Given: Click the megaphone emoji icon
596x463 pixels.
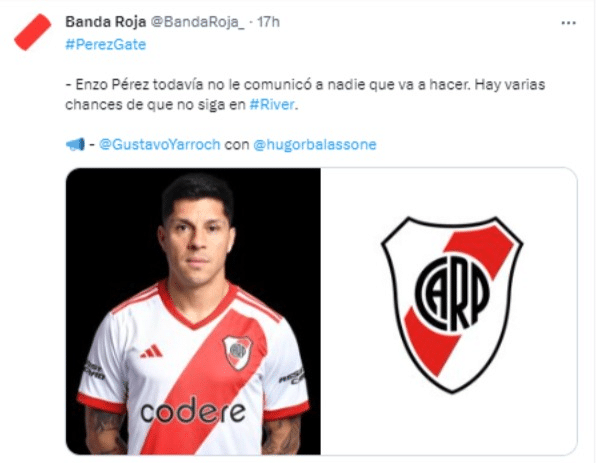Looking at the screenshot, I should tap(75, 144).
